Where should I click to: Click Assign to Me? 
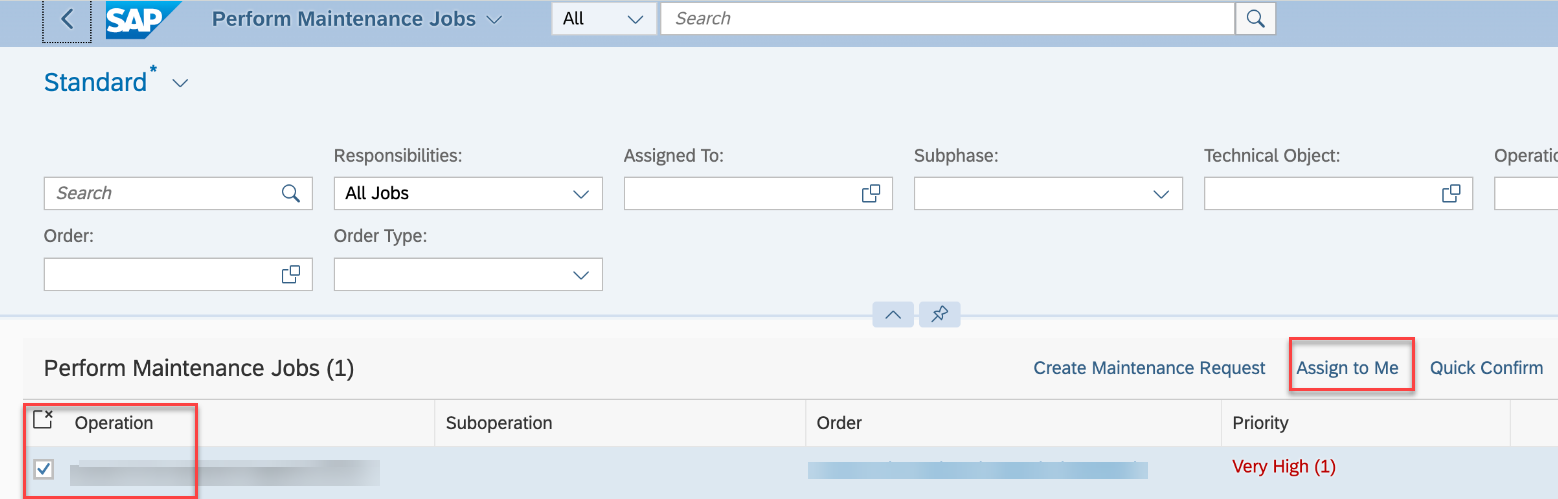click(1347, 368)
